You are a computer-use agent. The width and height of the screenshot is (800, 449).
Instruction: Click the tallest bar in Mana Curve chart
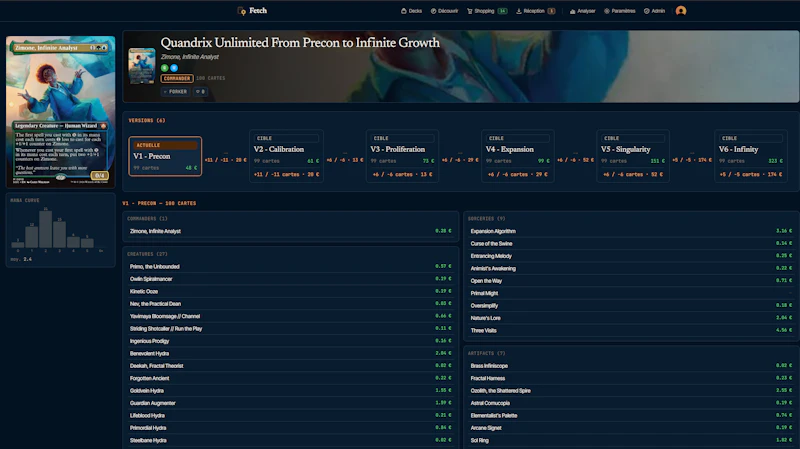[45, 229]
